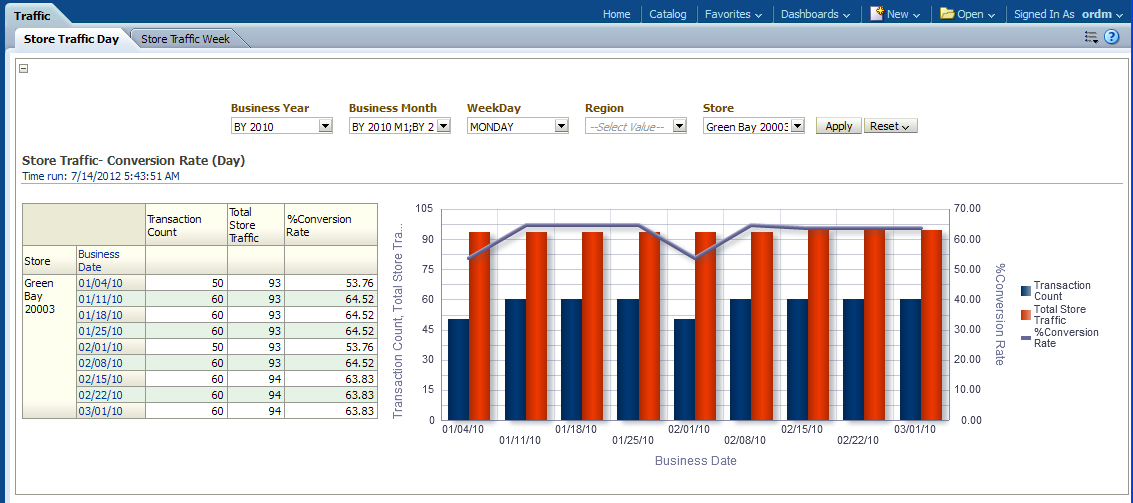The width and height of the screenshot is (1133, 503).
Task: Click the Time run timestamp text
Action: pos(101,176)
